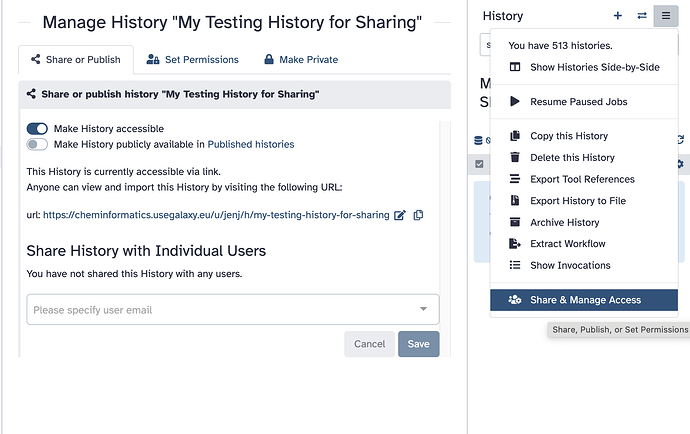Click Share & Manage Access entry
Viewport: 690px width, 434px height.
pyautogui.click(x=584, y=300)
